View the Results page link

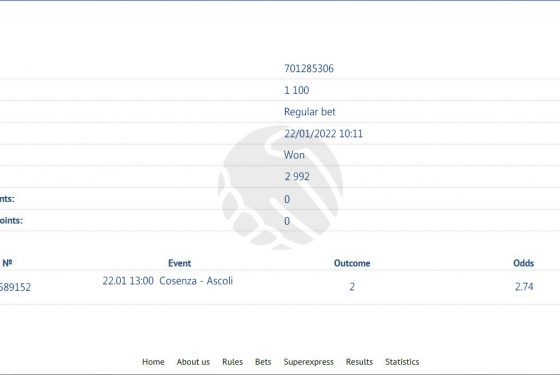359,362
